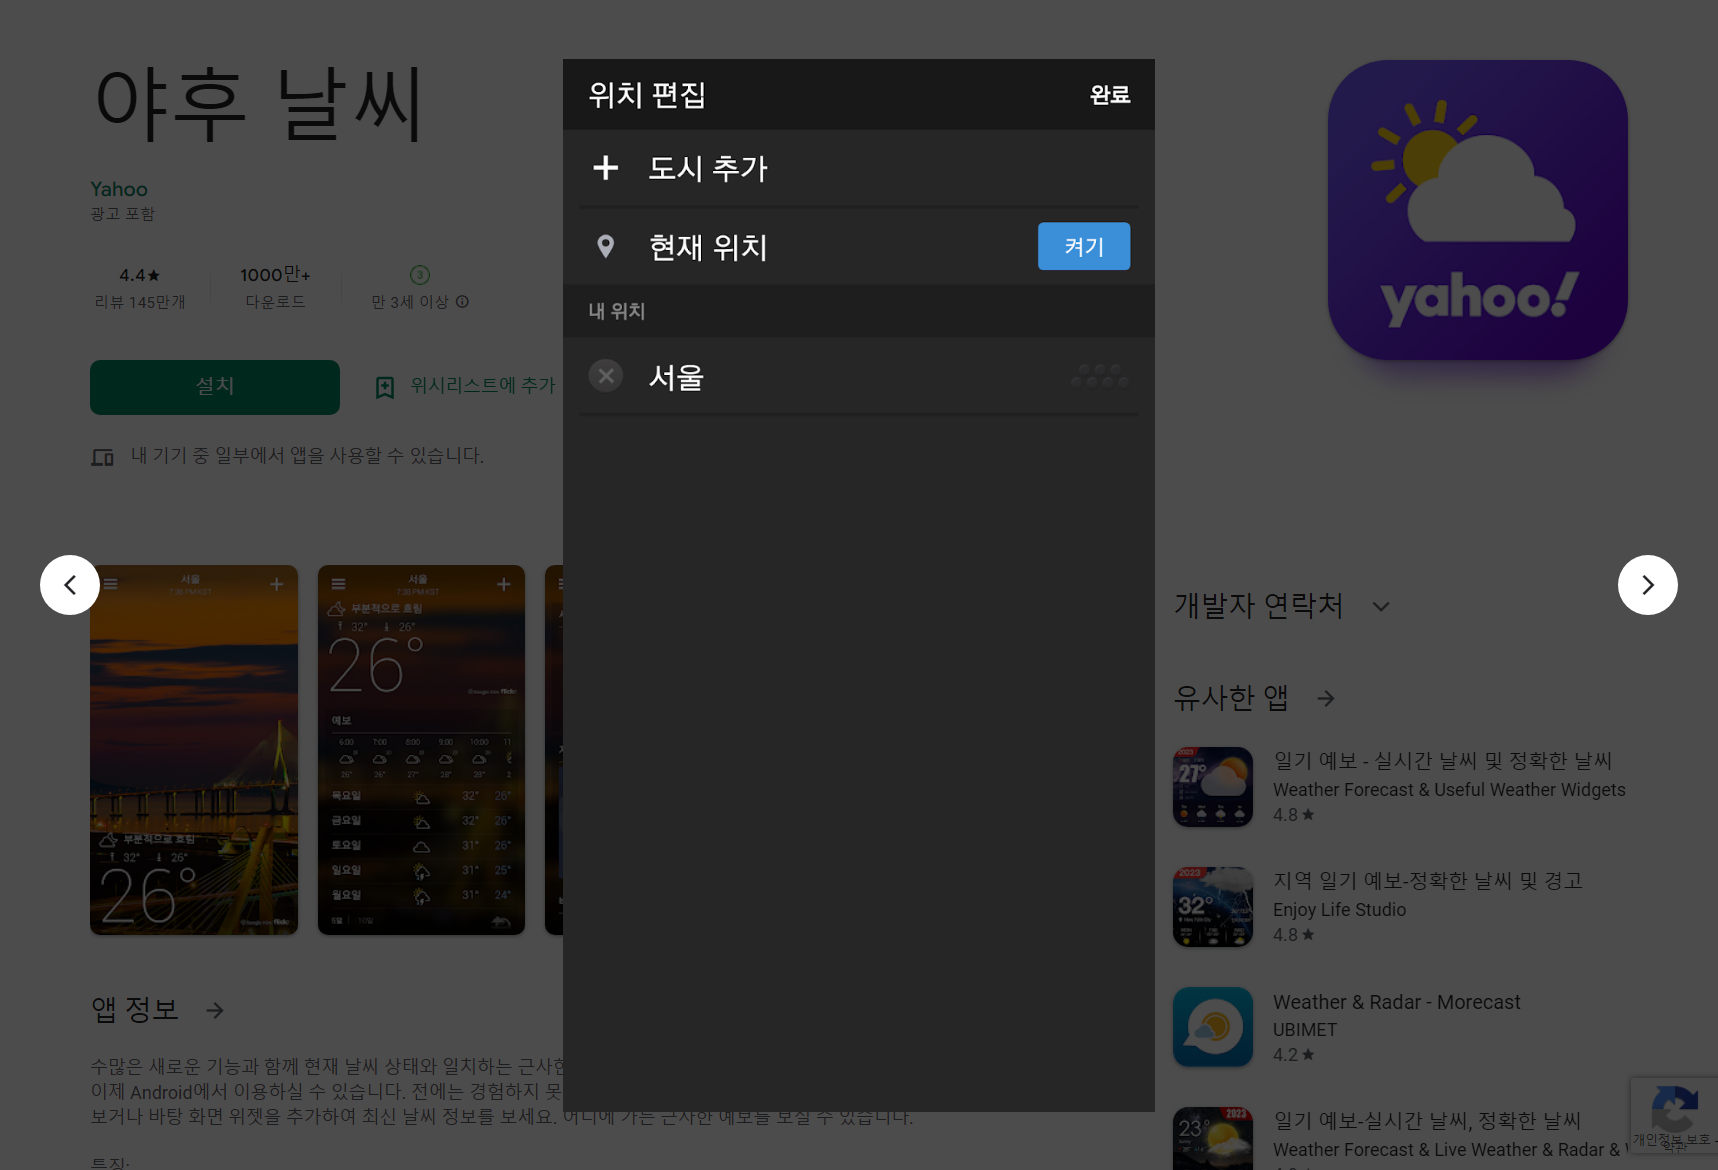Open the first Seoul bridge screenshot thumbnail
1718x1170 pixels.
(x=194, y=750)
